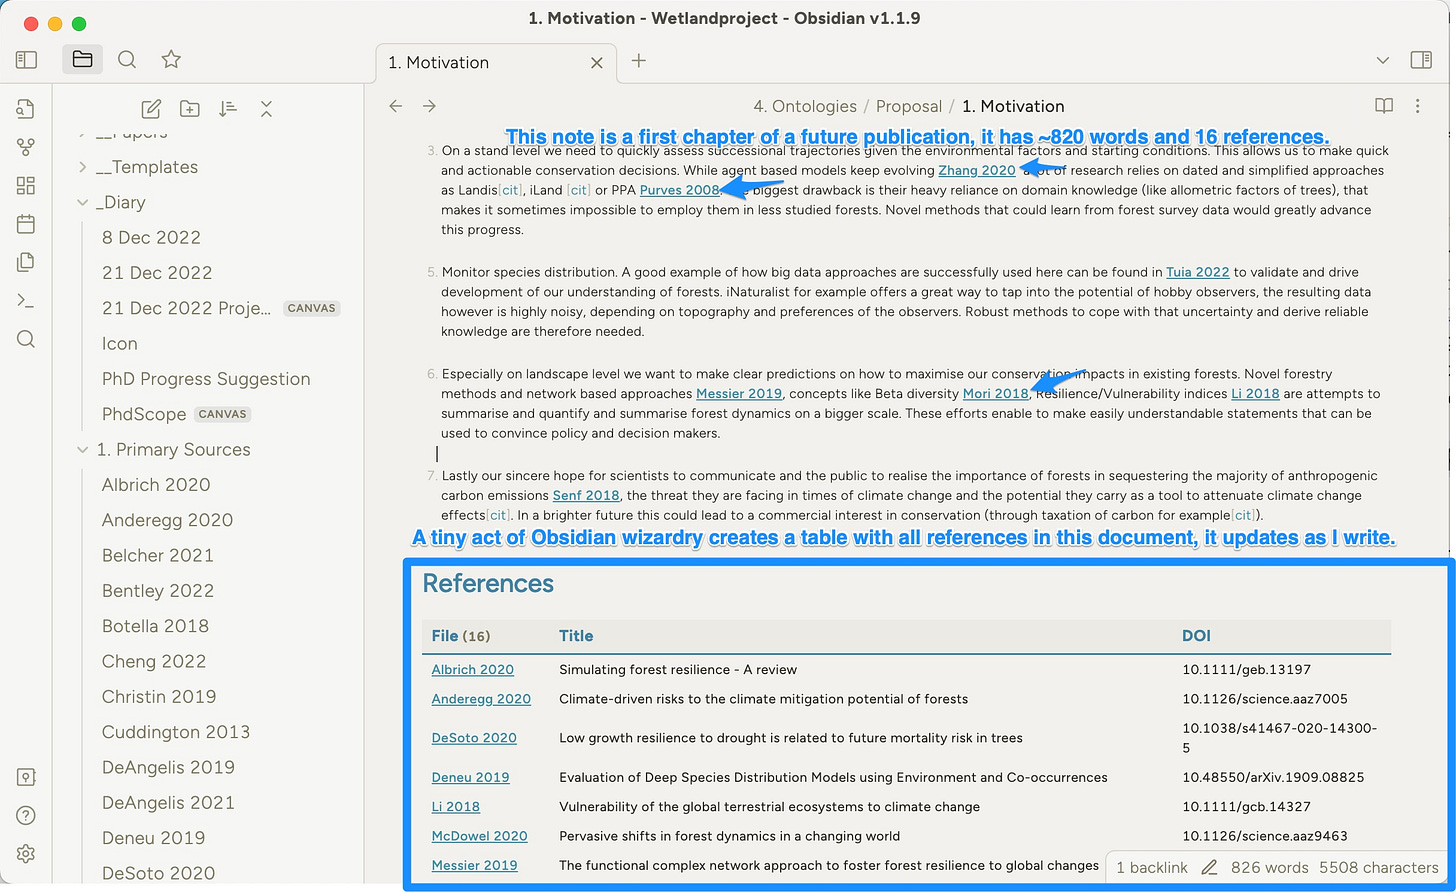1456x892 pixels.
Task: Sort references table by Title column
Action: coord(576,636)
